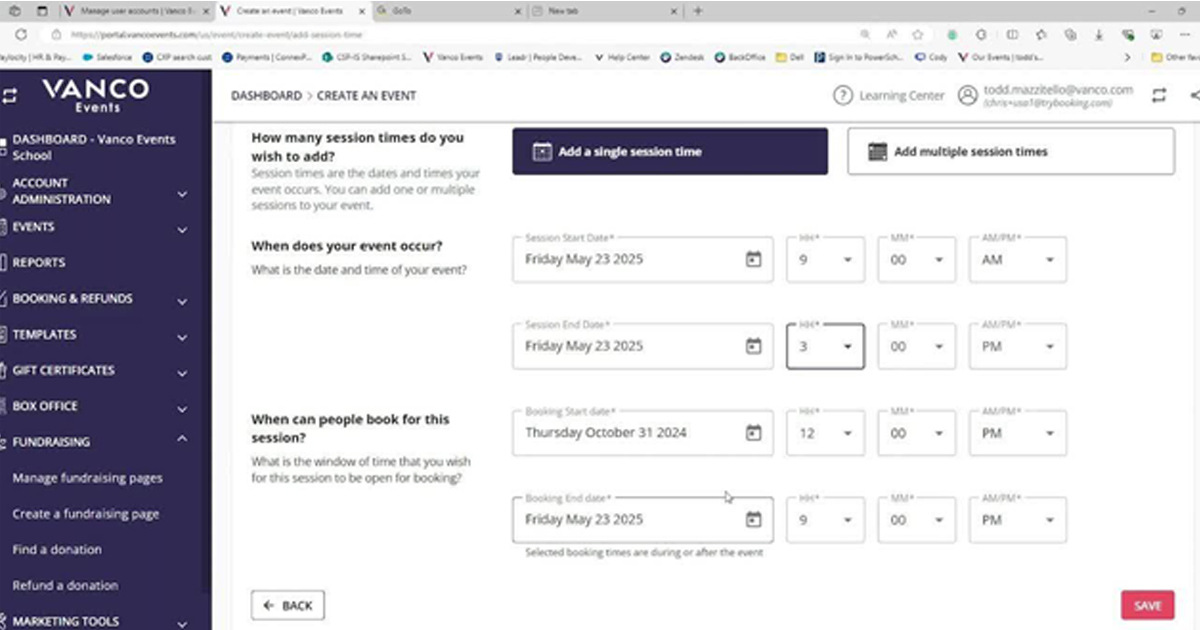The height and width of the screenshot is (630, 1200).
Task: Open the session start AM/PM dropdown
Action: 1017,260
